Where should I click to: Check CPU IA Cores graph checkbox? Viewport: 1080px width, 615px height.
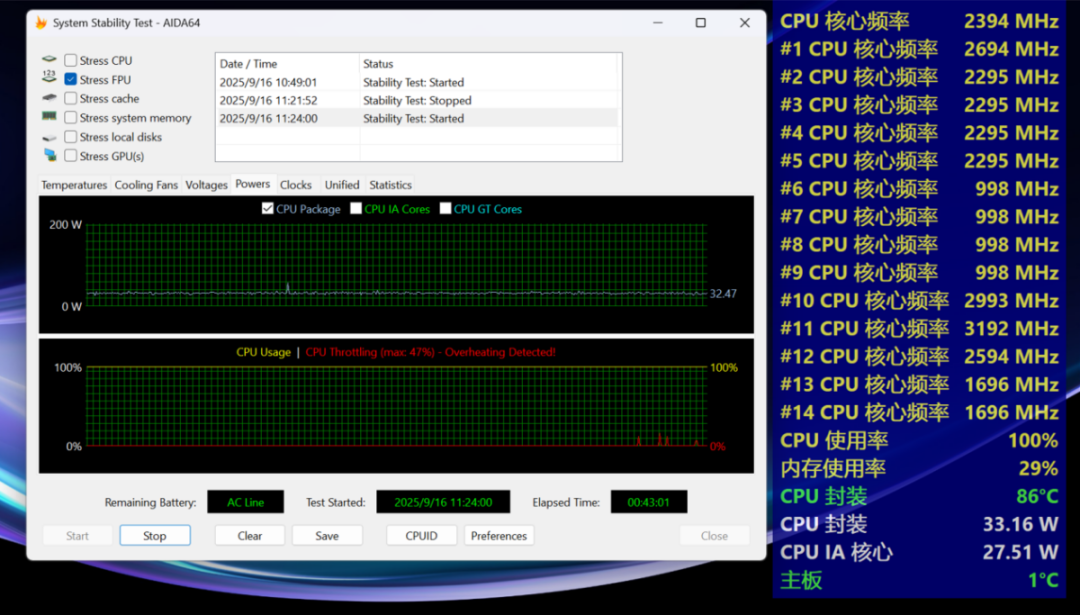pyautogui.click(x=355, y=209)
